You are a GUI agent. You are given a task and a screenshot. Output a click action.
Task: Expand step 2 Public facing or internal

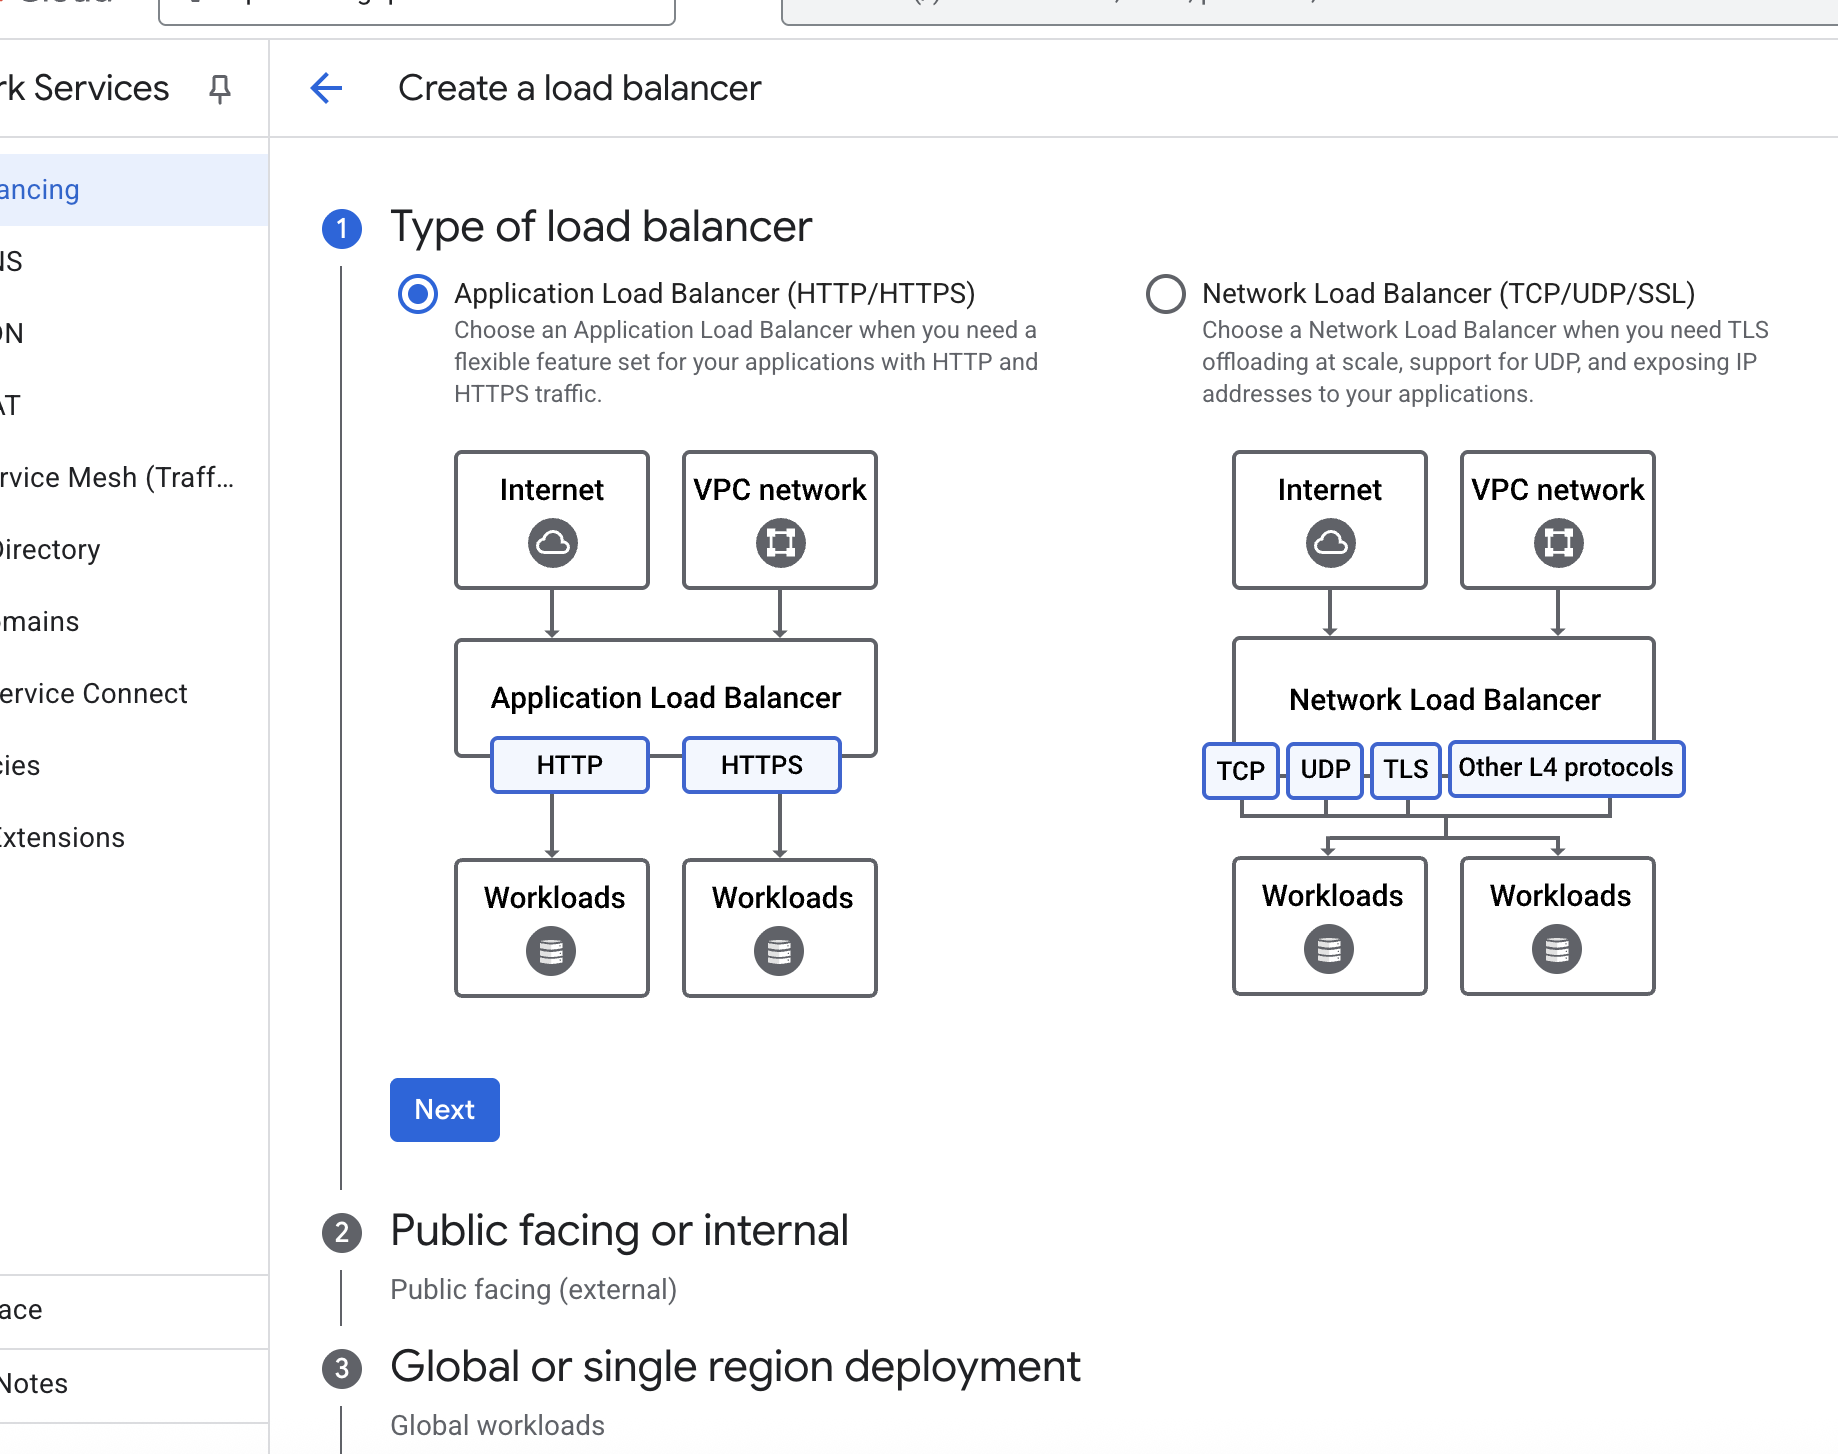click(619, 1231)
